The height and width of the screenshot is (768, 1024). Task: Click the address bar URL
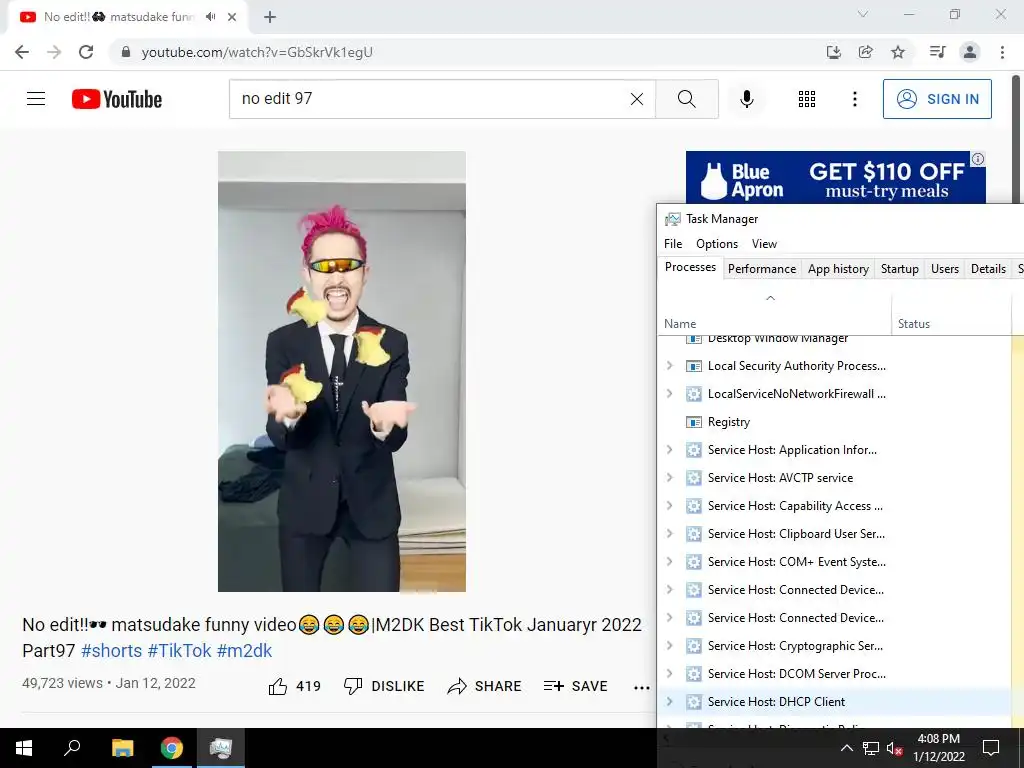pyautogui.click(x=257, y=52)
